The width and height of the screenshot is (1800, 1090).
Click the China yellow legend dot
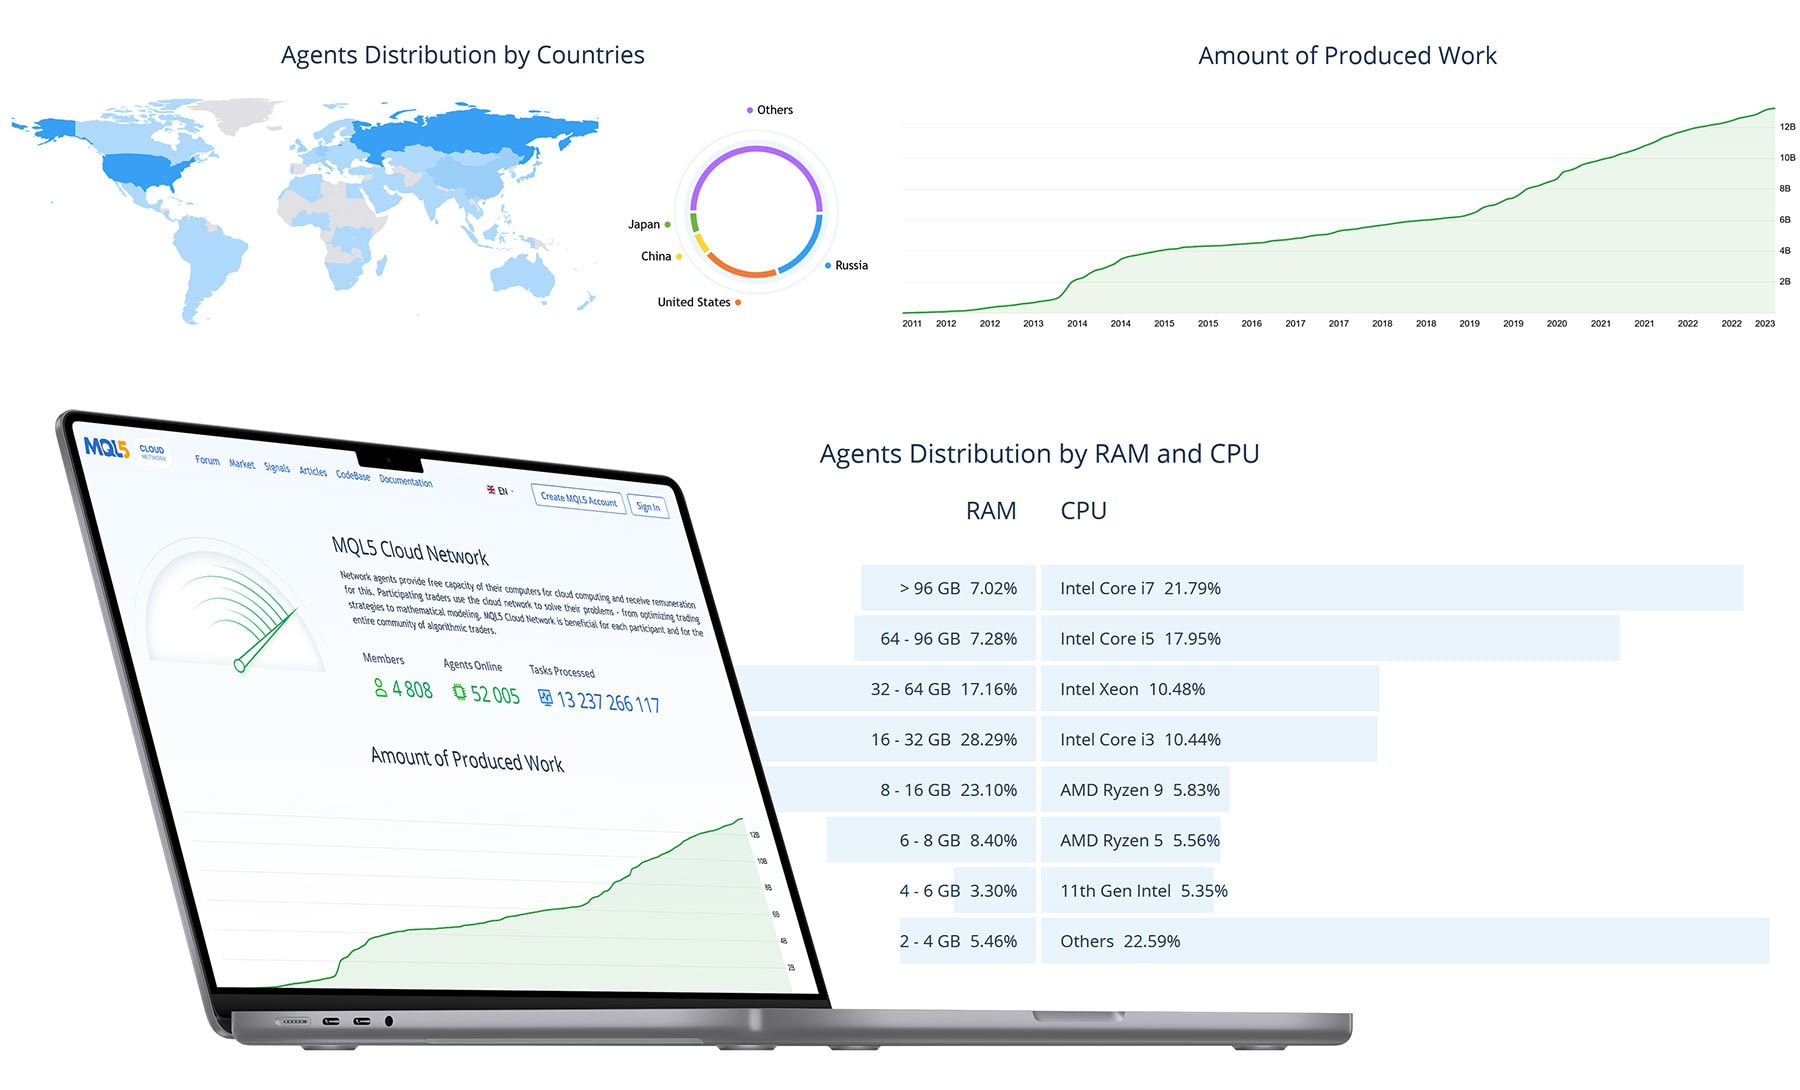(x=679, y=257)
